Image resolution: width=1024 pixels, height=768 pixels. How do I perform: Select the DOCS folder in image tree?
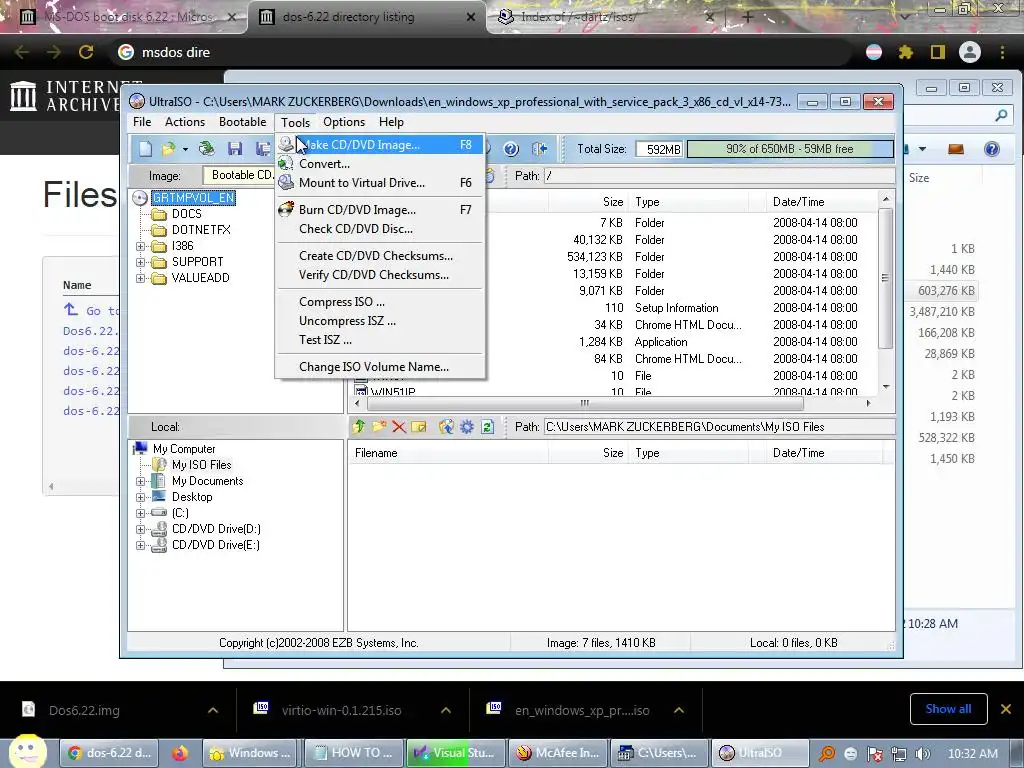point(186,214)
